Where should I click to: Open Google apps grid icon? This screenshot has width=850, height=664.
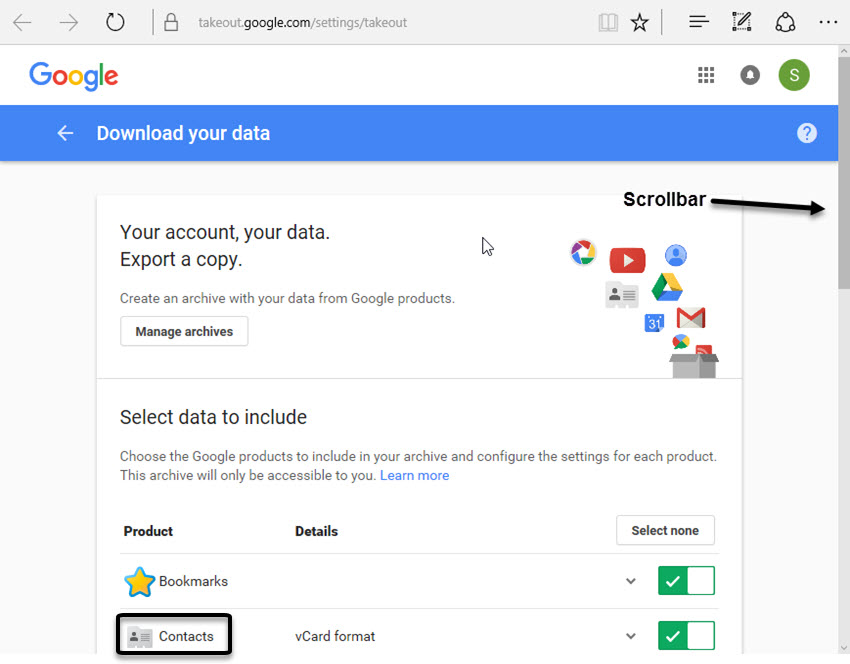[706, 75]
